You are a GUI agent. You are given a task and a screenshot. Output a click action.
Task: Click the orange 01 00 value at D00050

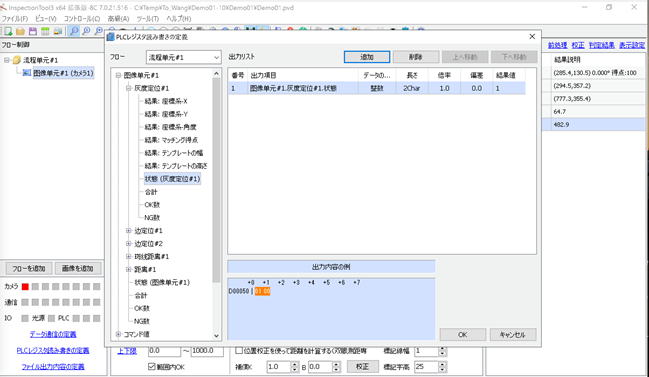pos(262,291)
